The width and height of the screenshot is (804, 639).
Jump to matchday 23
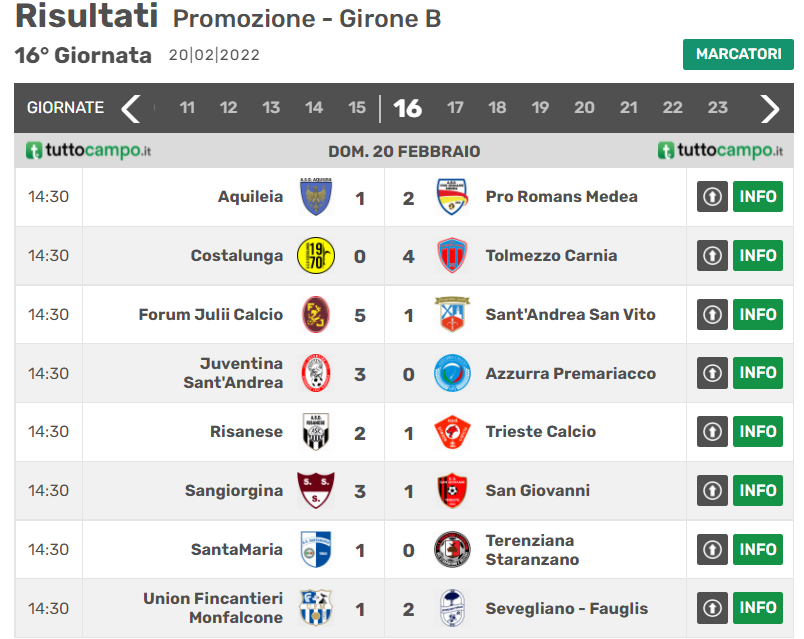717,108
